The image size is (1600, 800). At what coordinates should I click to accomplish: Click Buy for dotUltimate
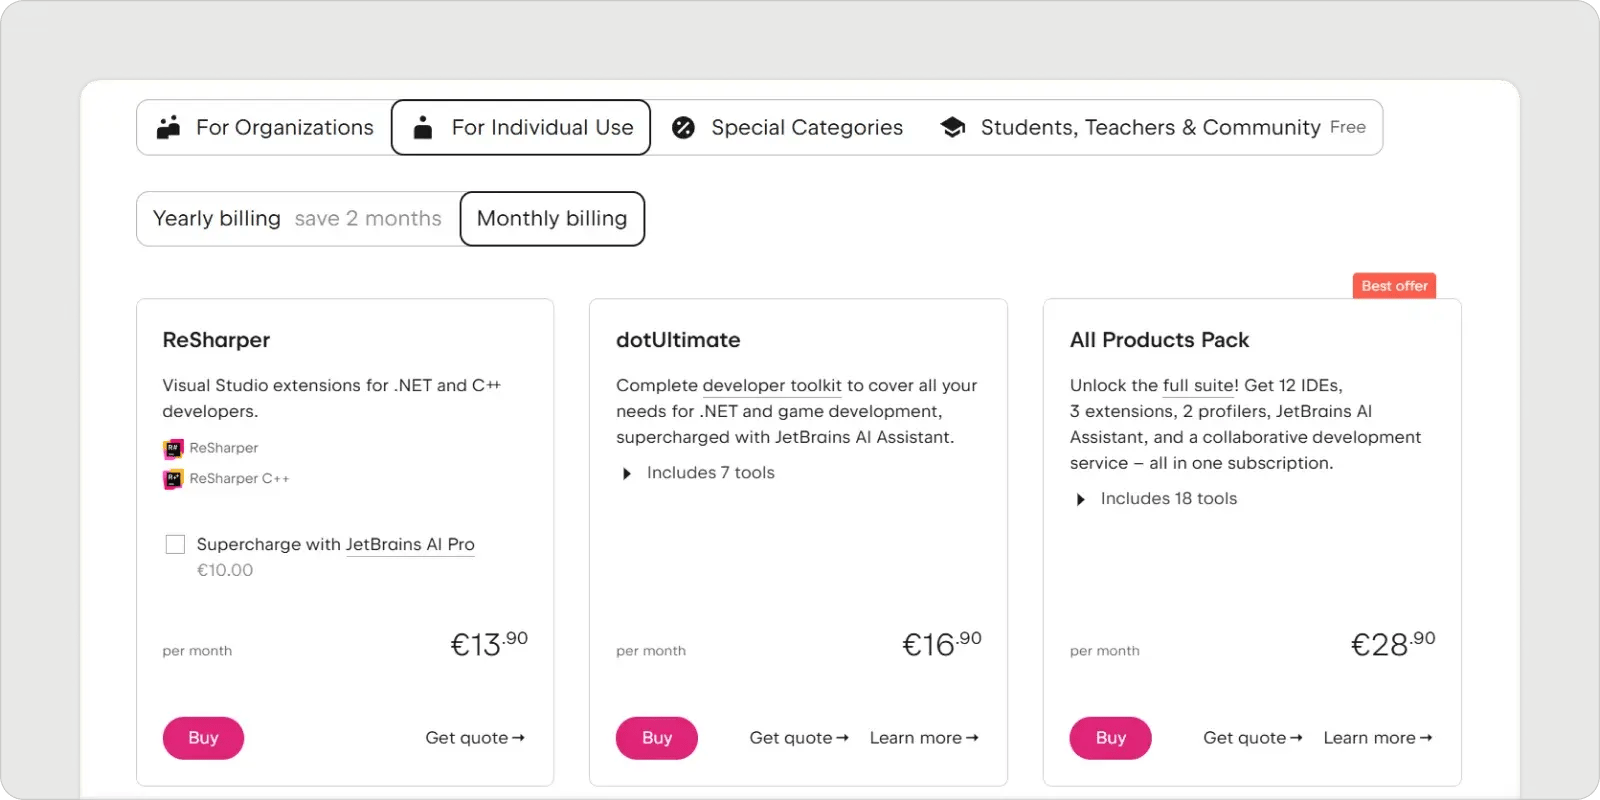pyautogui.click(x=657, y=737)
